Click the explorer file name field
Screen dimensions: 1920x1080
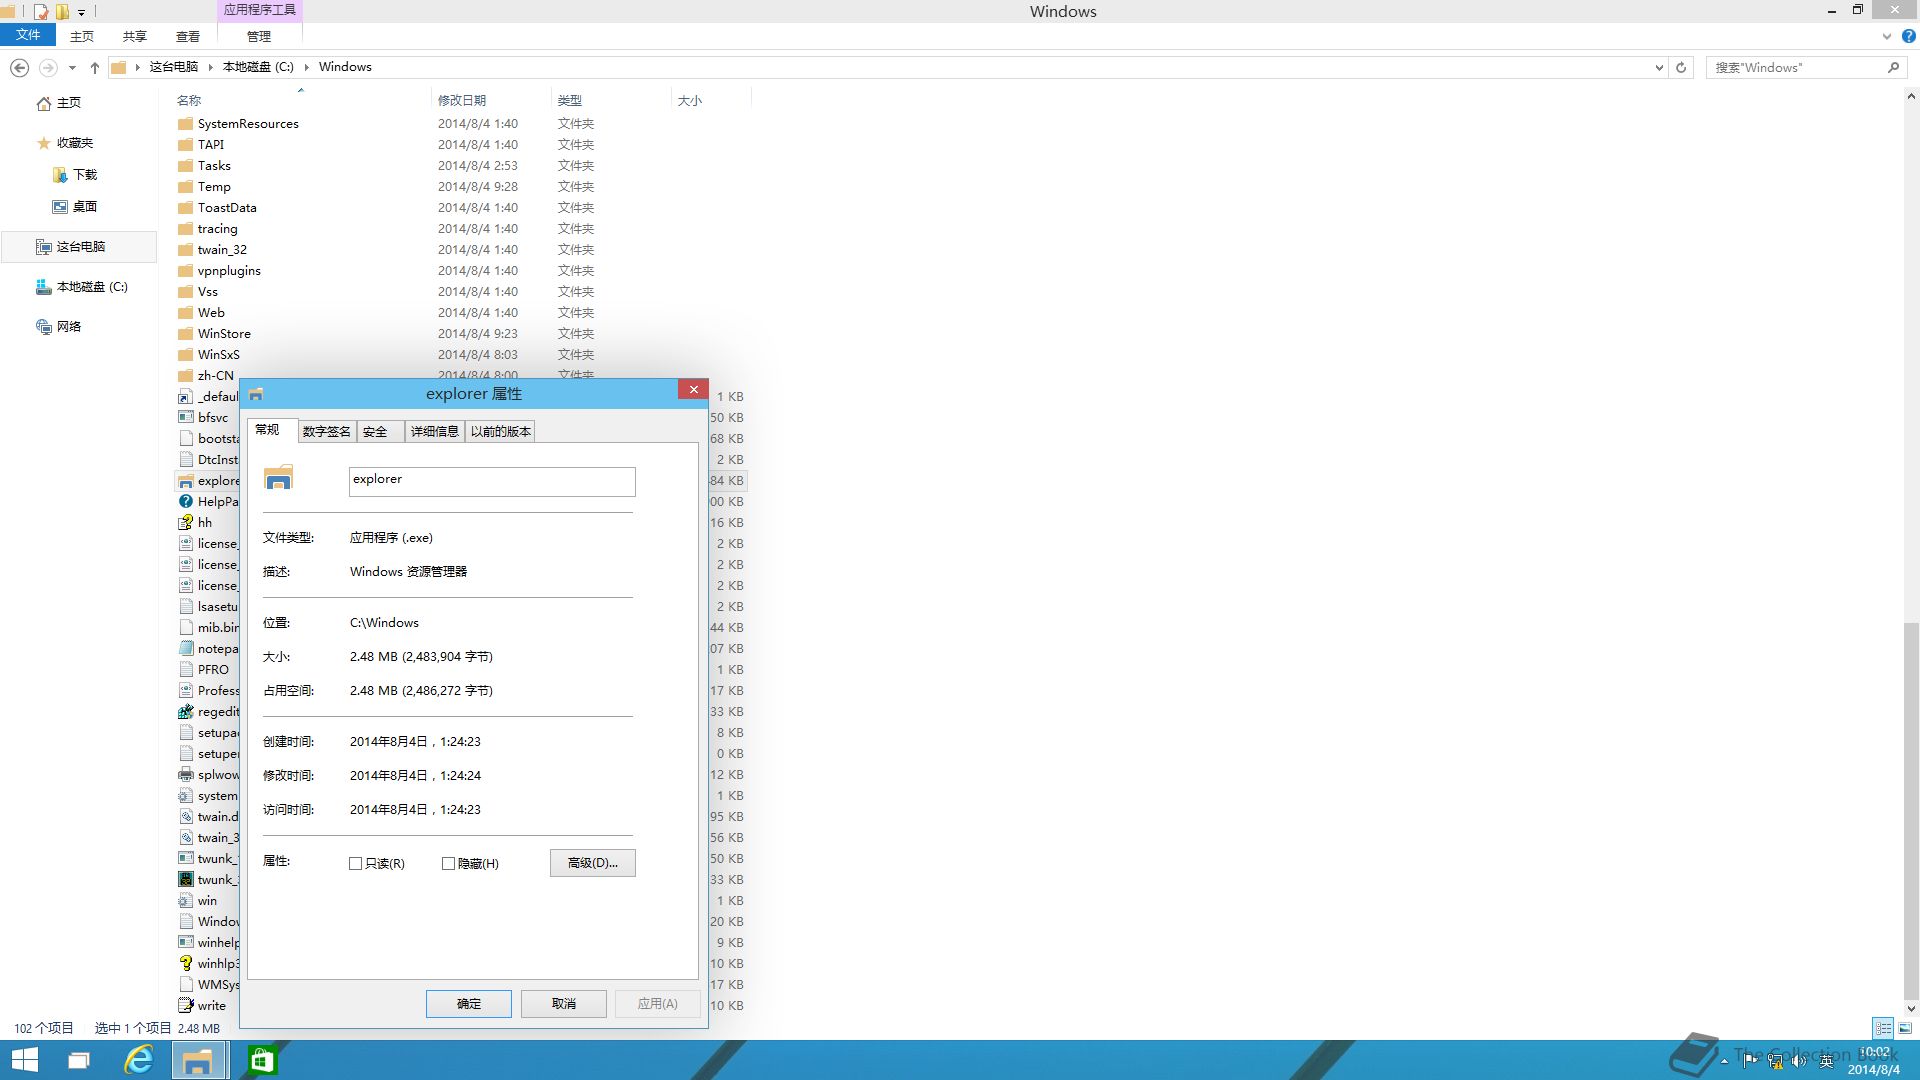pyautogui.click(x=492, y=481)
